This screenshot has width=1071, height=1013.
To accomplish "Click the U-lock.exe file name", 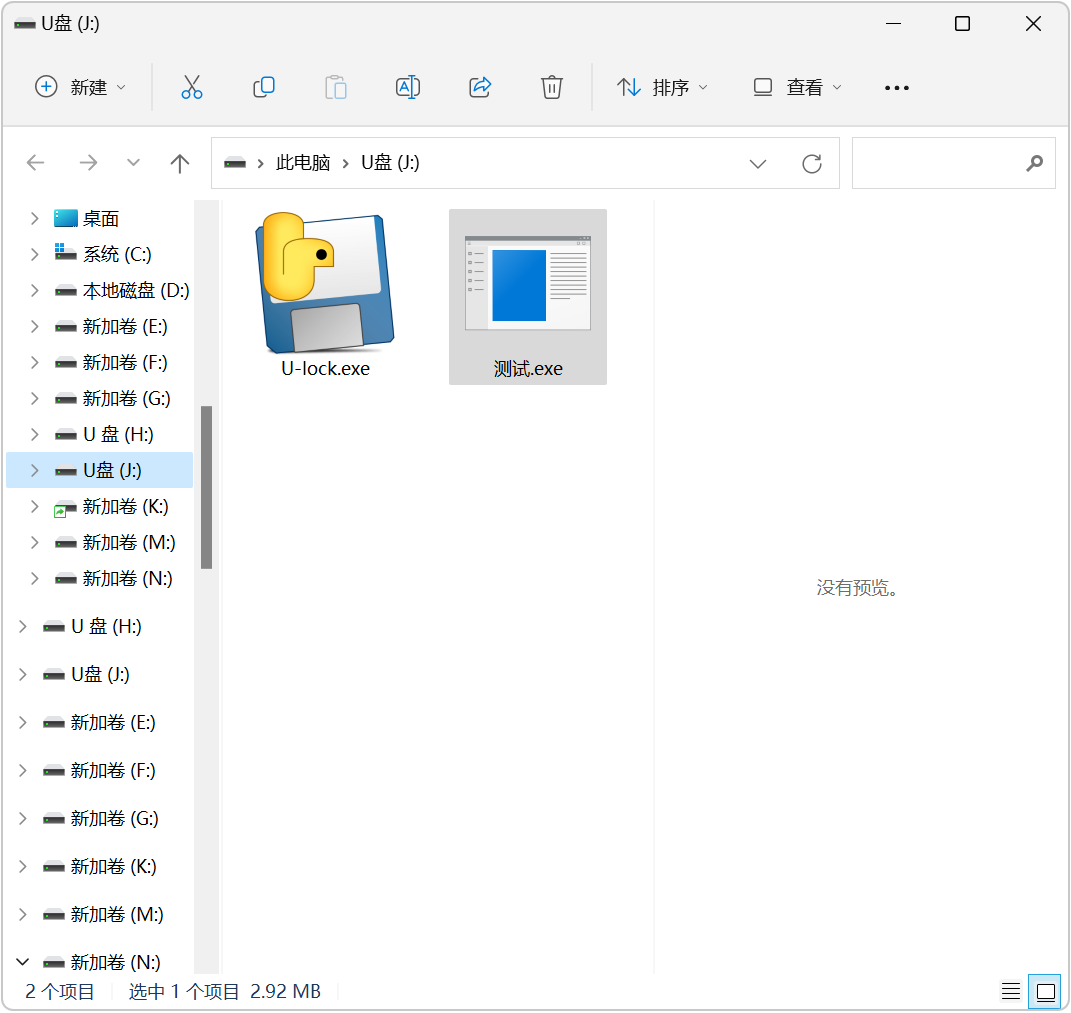I will [x=325, y=368].
